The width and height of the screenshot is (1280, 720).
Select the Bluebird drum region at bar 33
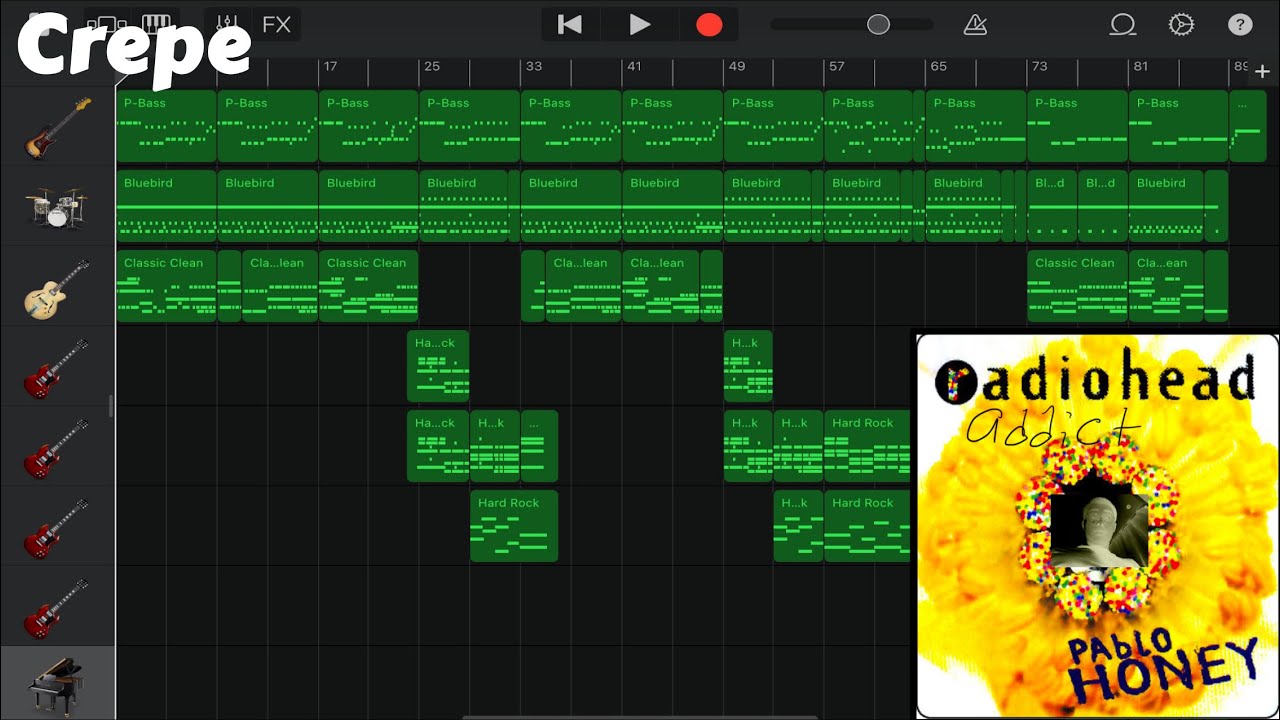(x=572, y=206)
